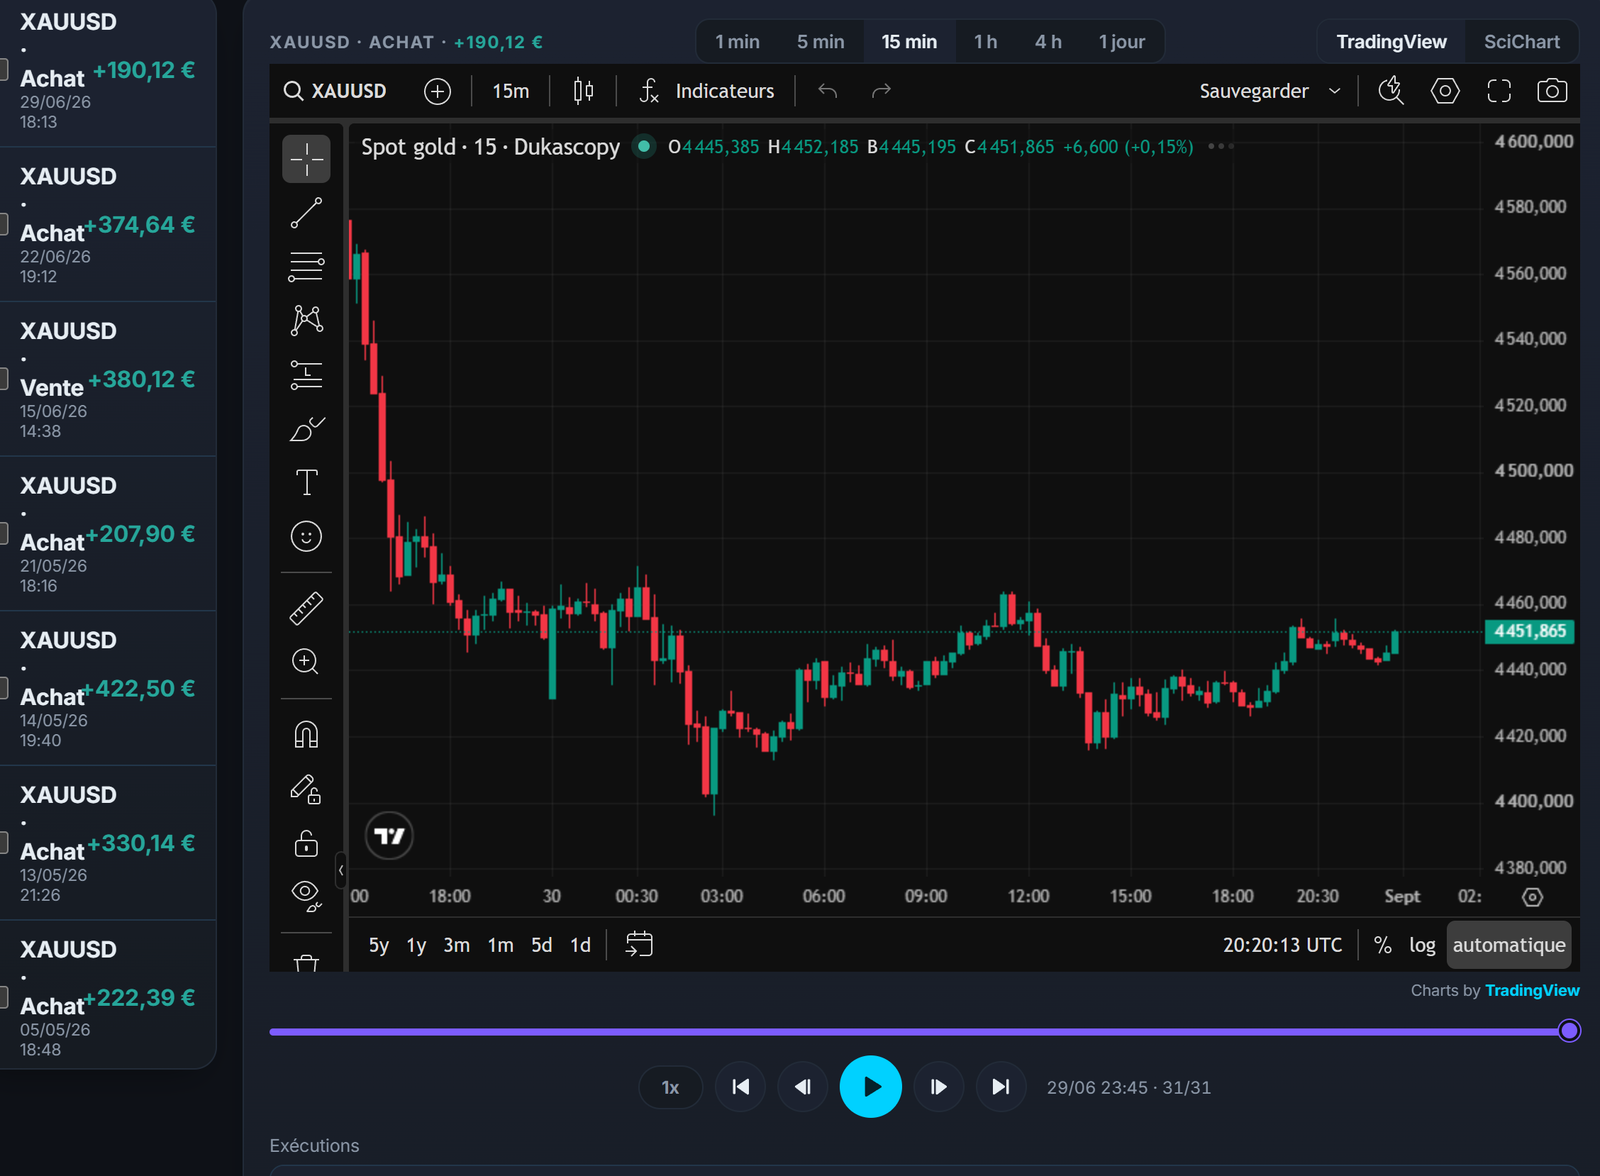The width and height of the screenshot is (1600, 1176).
Task: Open timezone menu at 20:20:13 UTC
Action: coord(1282,945)
